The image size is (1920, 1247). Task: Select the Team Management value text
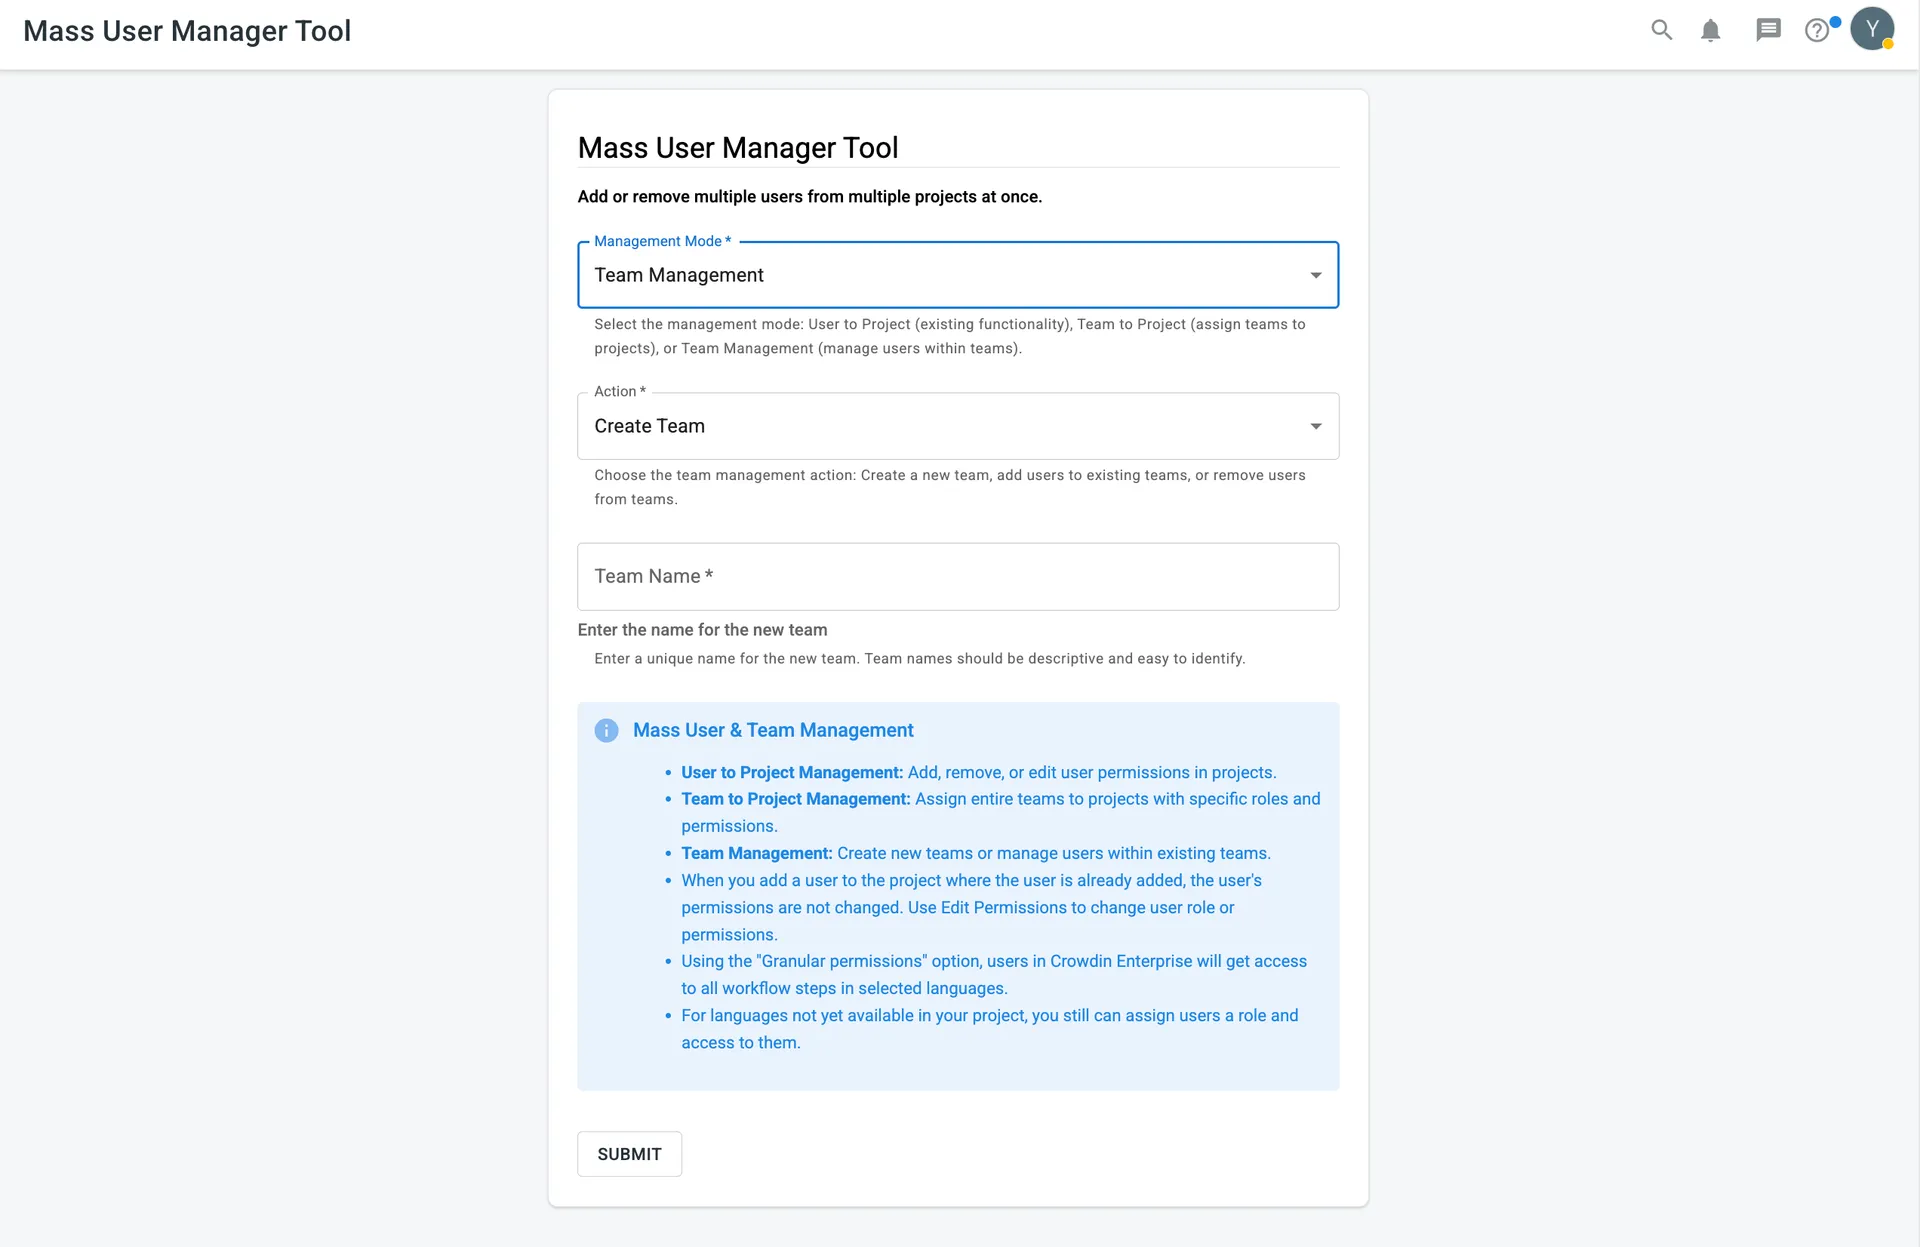(x=679, y=275)
